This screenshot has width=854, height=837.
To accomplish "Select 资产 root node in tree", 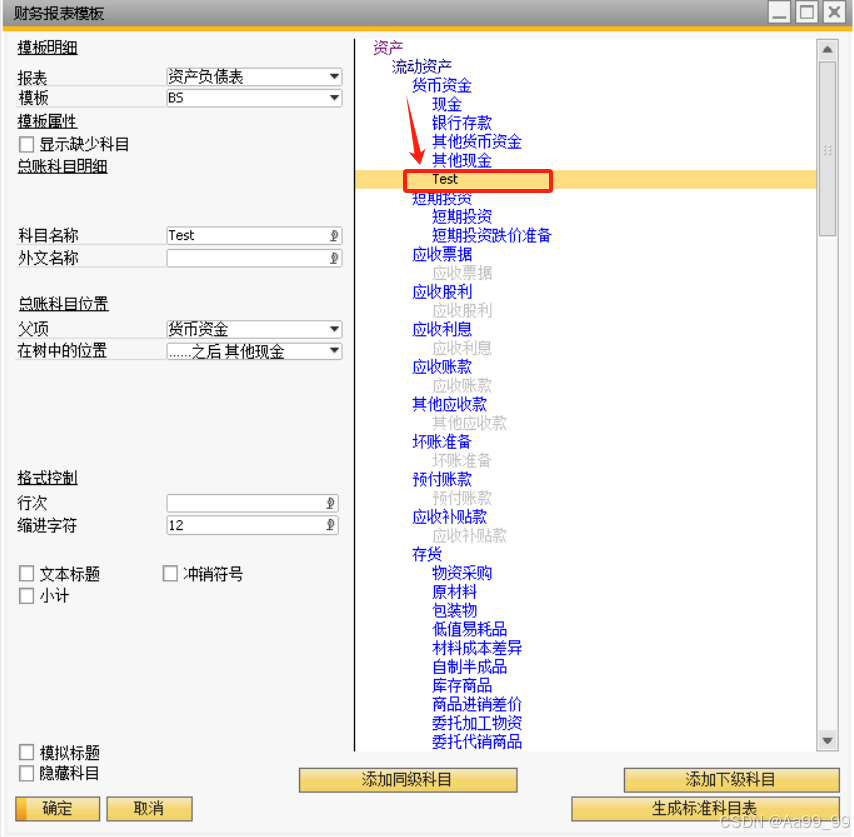I will (388, 48).
